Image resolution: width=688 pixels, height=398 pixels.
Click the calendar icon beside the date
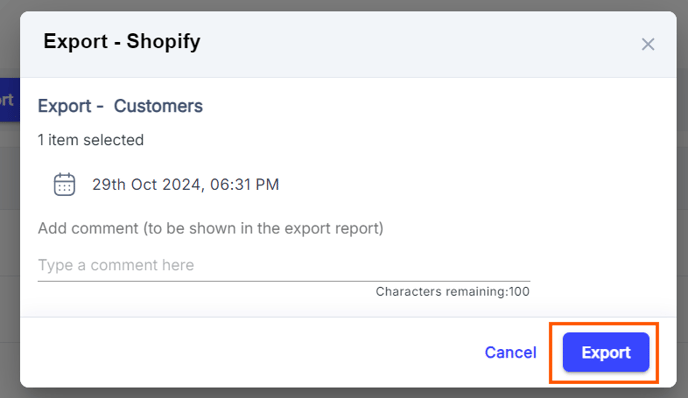64,184
